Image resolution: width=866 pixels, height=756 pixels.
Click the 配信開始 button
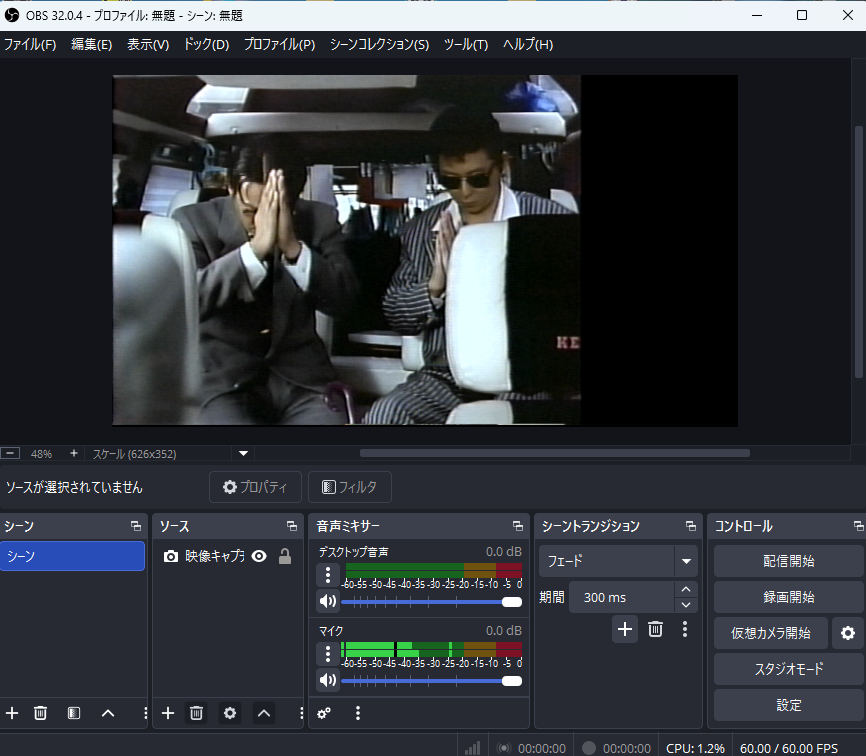point(788,561)
